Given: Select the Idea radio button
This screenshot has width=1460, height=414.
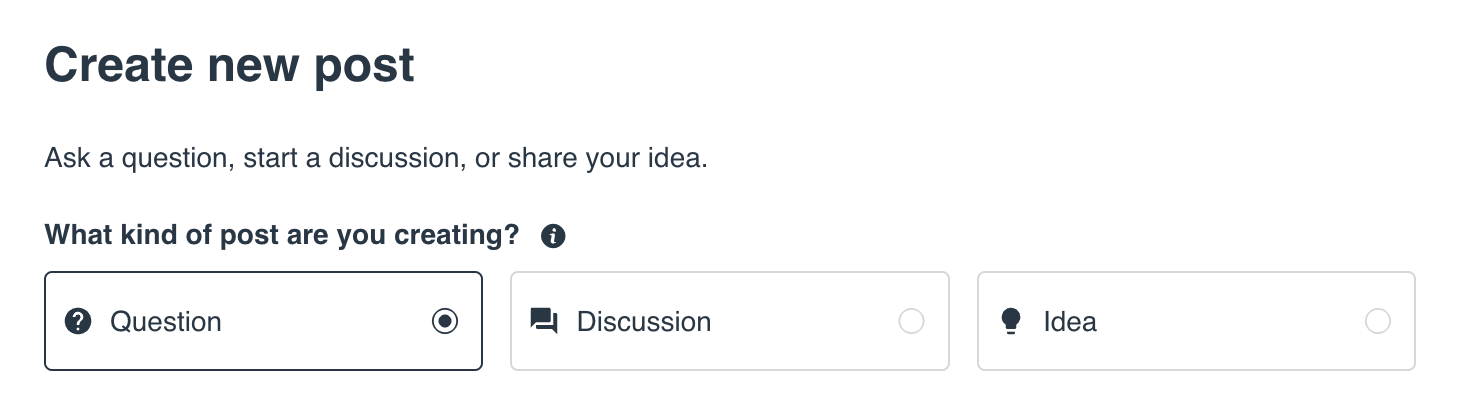Looking at the screenshot, I should click(1377, 321).
